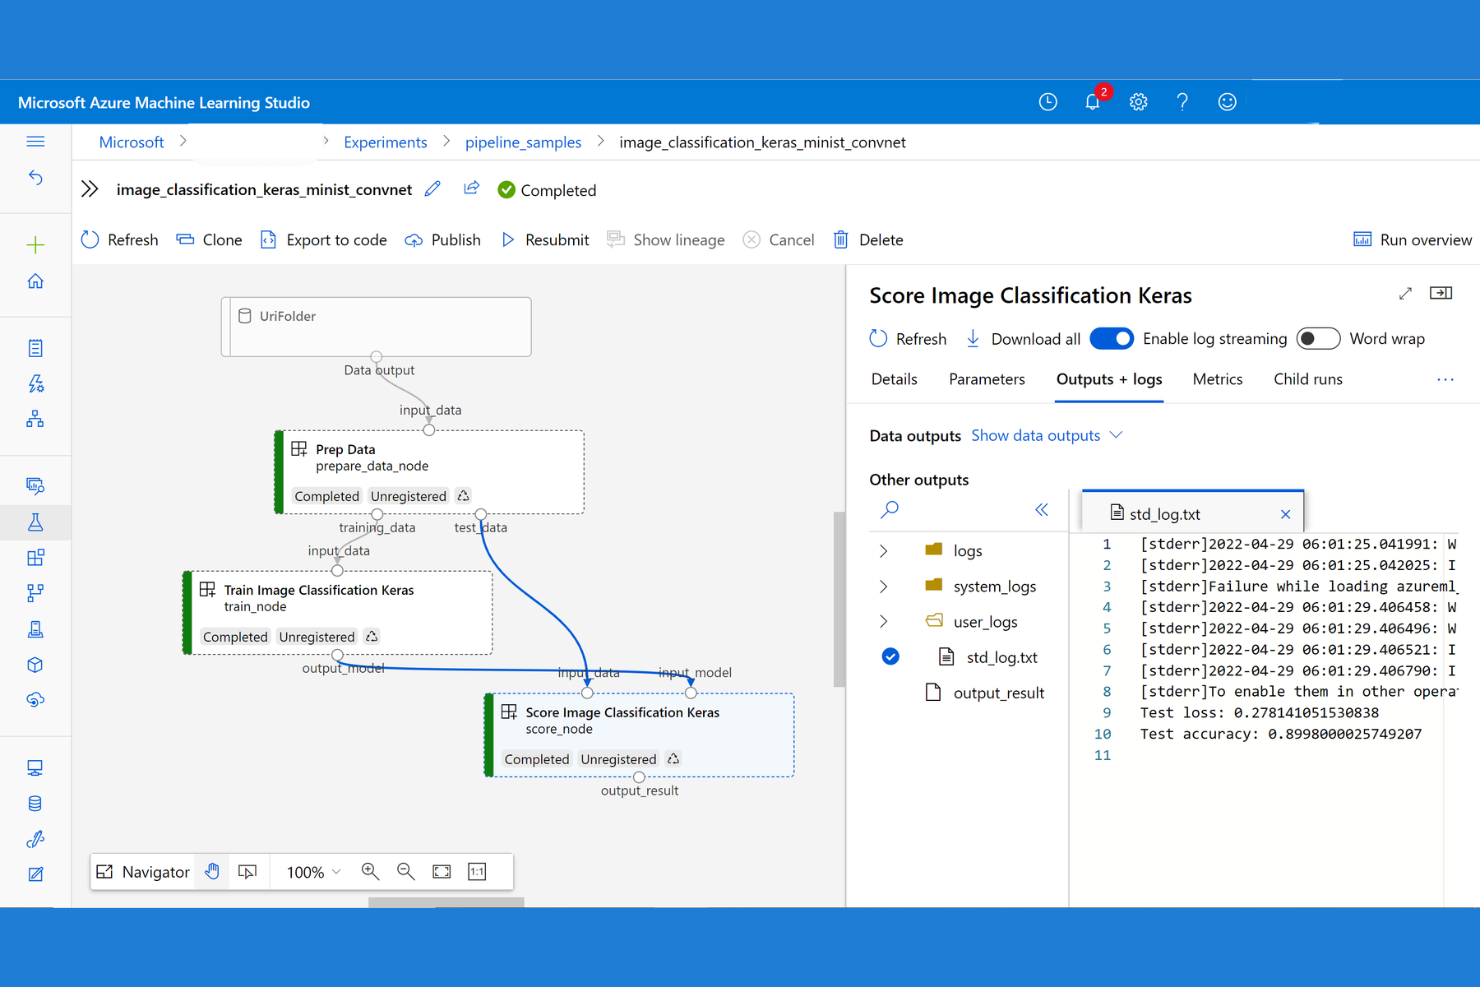Expand the double-chevron panel beside run title
The height and width of the screenshot is (987, 1480).
90,189
